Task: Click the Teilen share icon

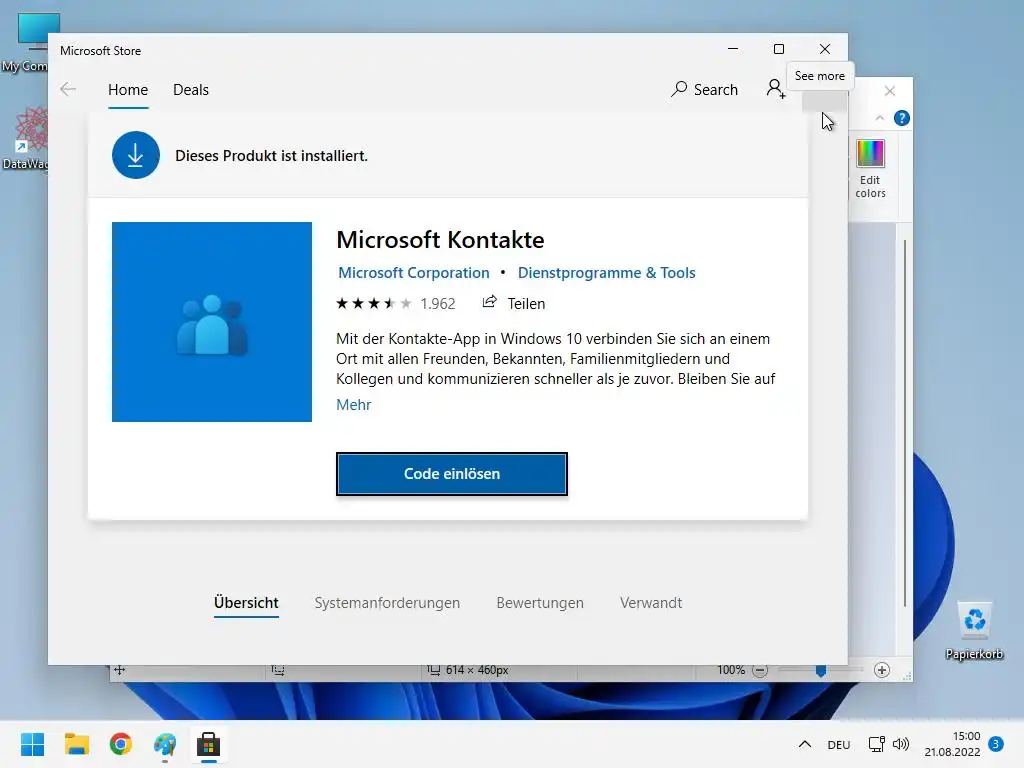Action: 489,302
